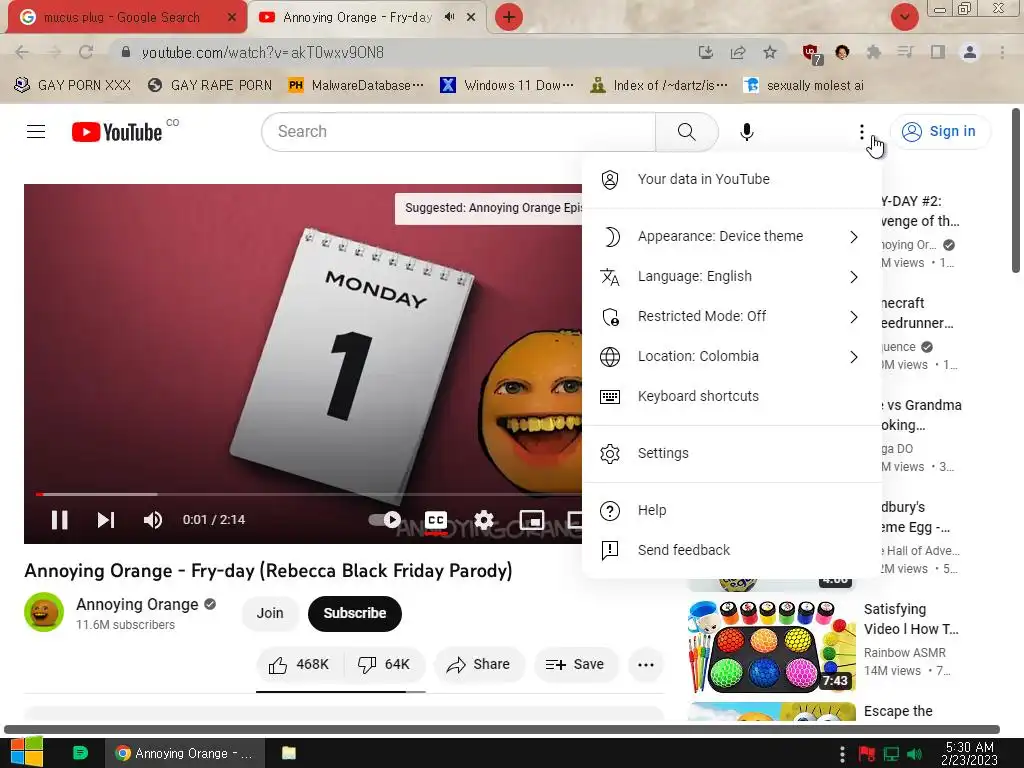
Task: Show taskbar clock 5:30 AM
Action: pos(969,753)
